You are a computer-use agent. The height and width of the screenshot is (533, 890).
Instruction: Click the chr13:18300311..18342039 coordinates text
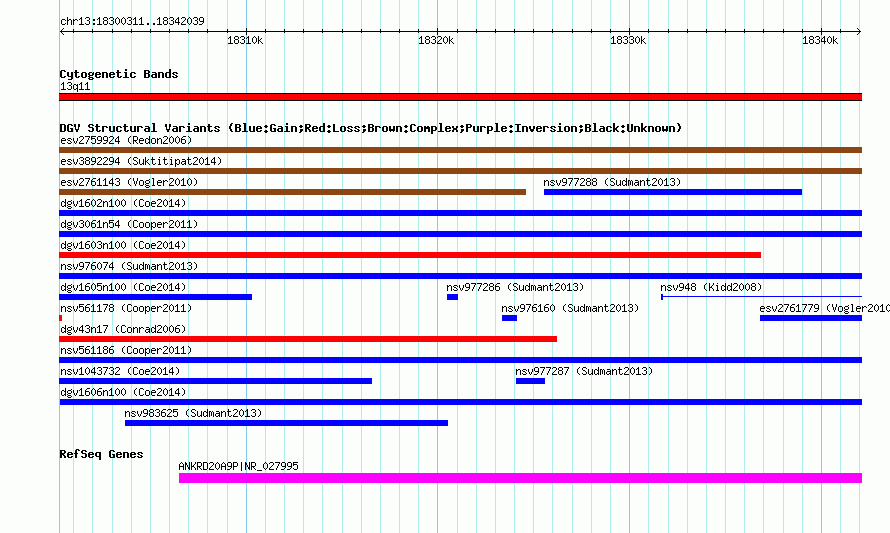point(132,21)
